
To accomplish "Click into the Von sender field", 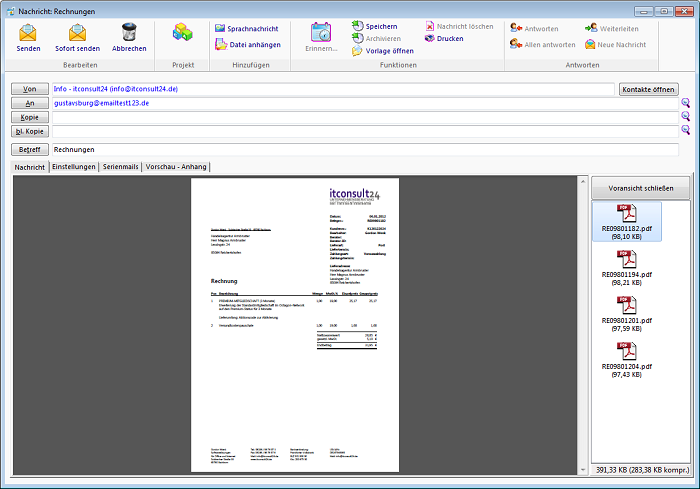I will (333, 89).
